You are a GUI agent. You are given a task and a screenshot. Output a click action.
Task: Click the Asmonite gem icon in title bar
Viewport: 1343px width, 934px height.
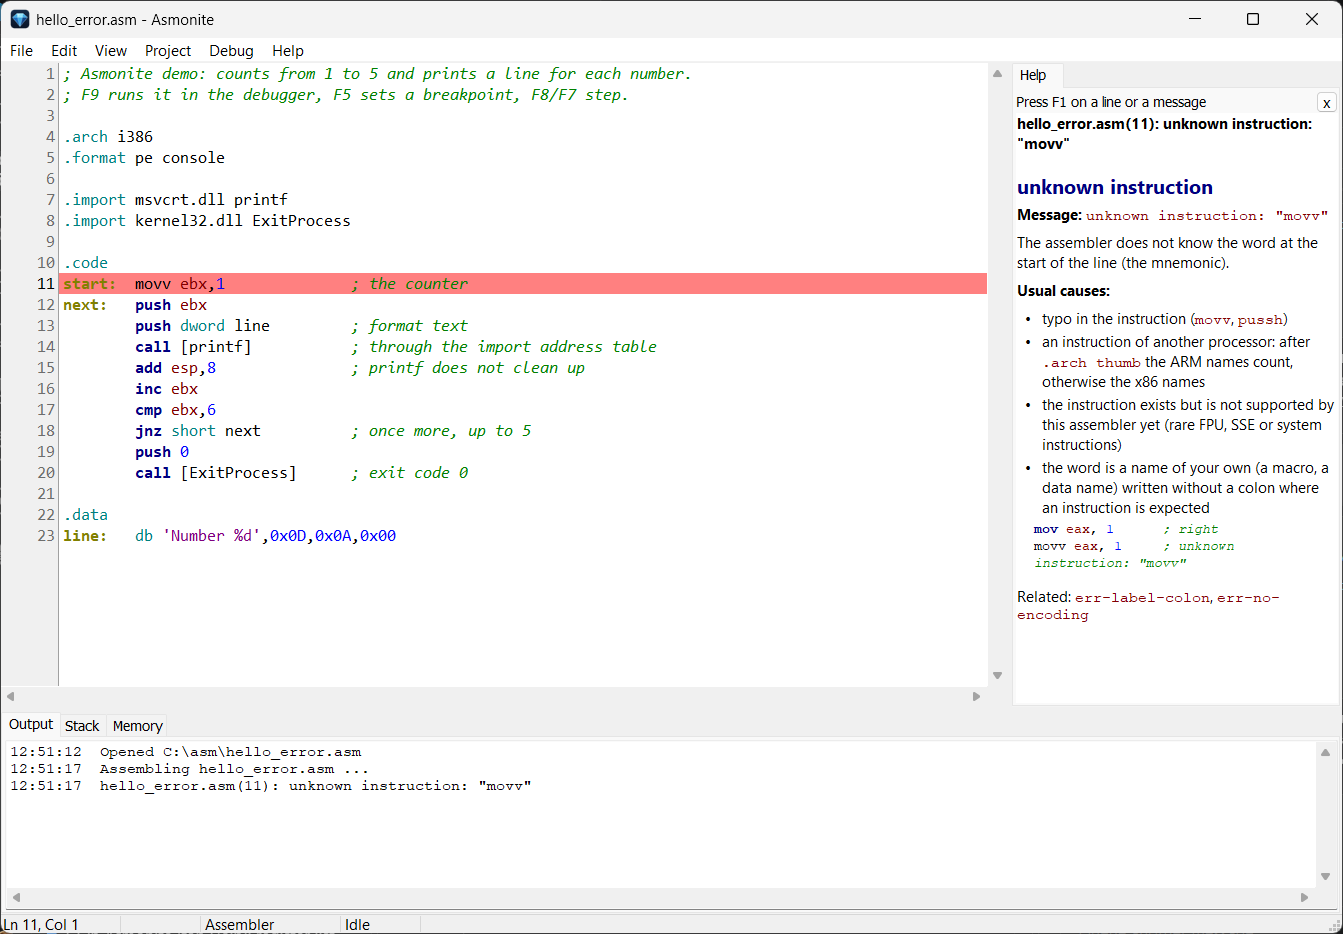pos(20,19)
